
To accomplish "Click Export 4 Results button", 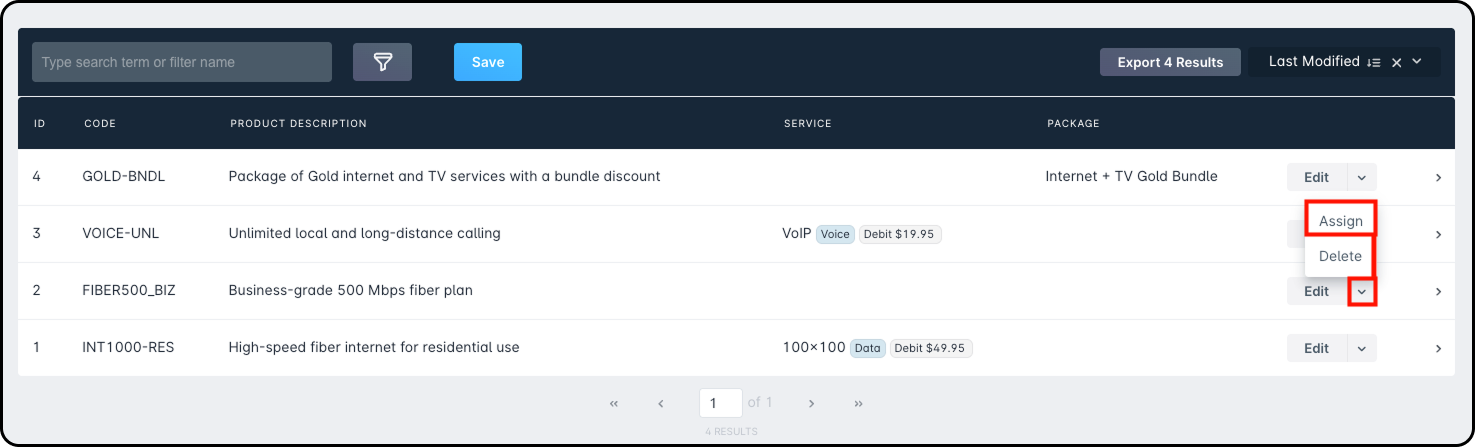I will coord(1170,62).
